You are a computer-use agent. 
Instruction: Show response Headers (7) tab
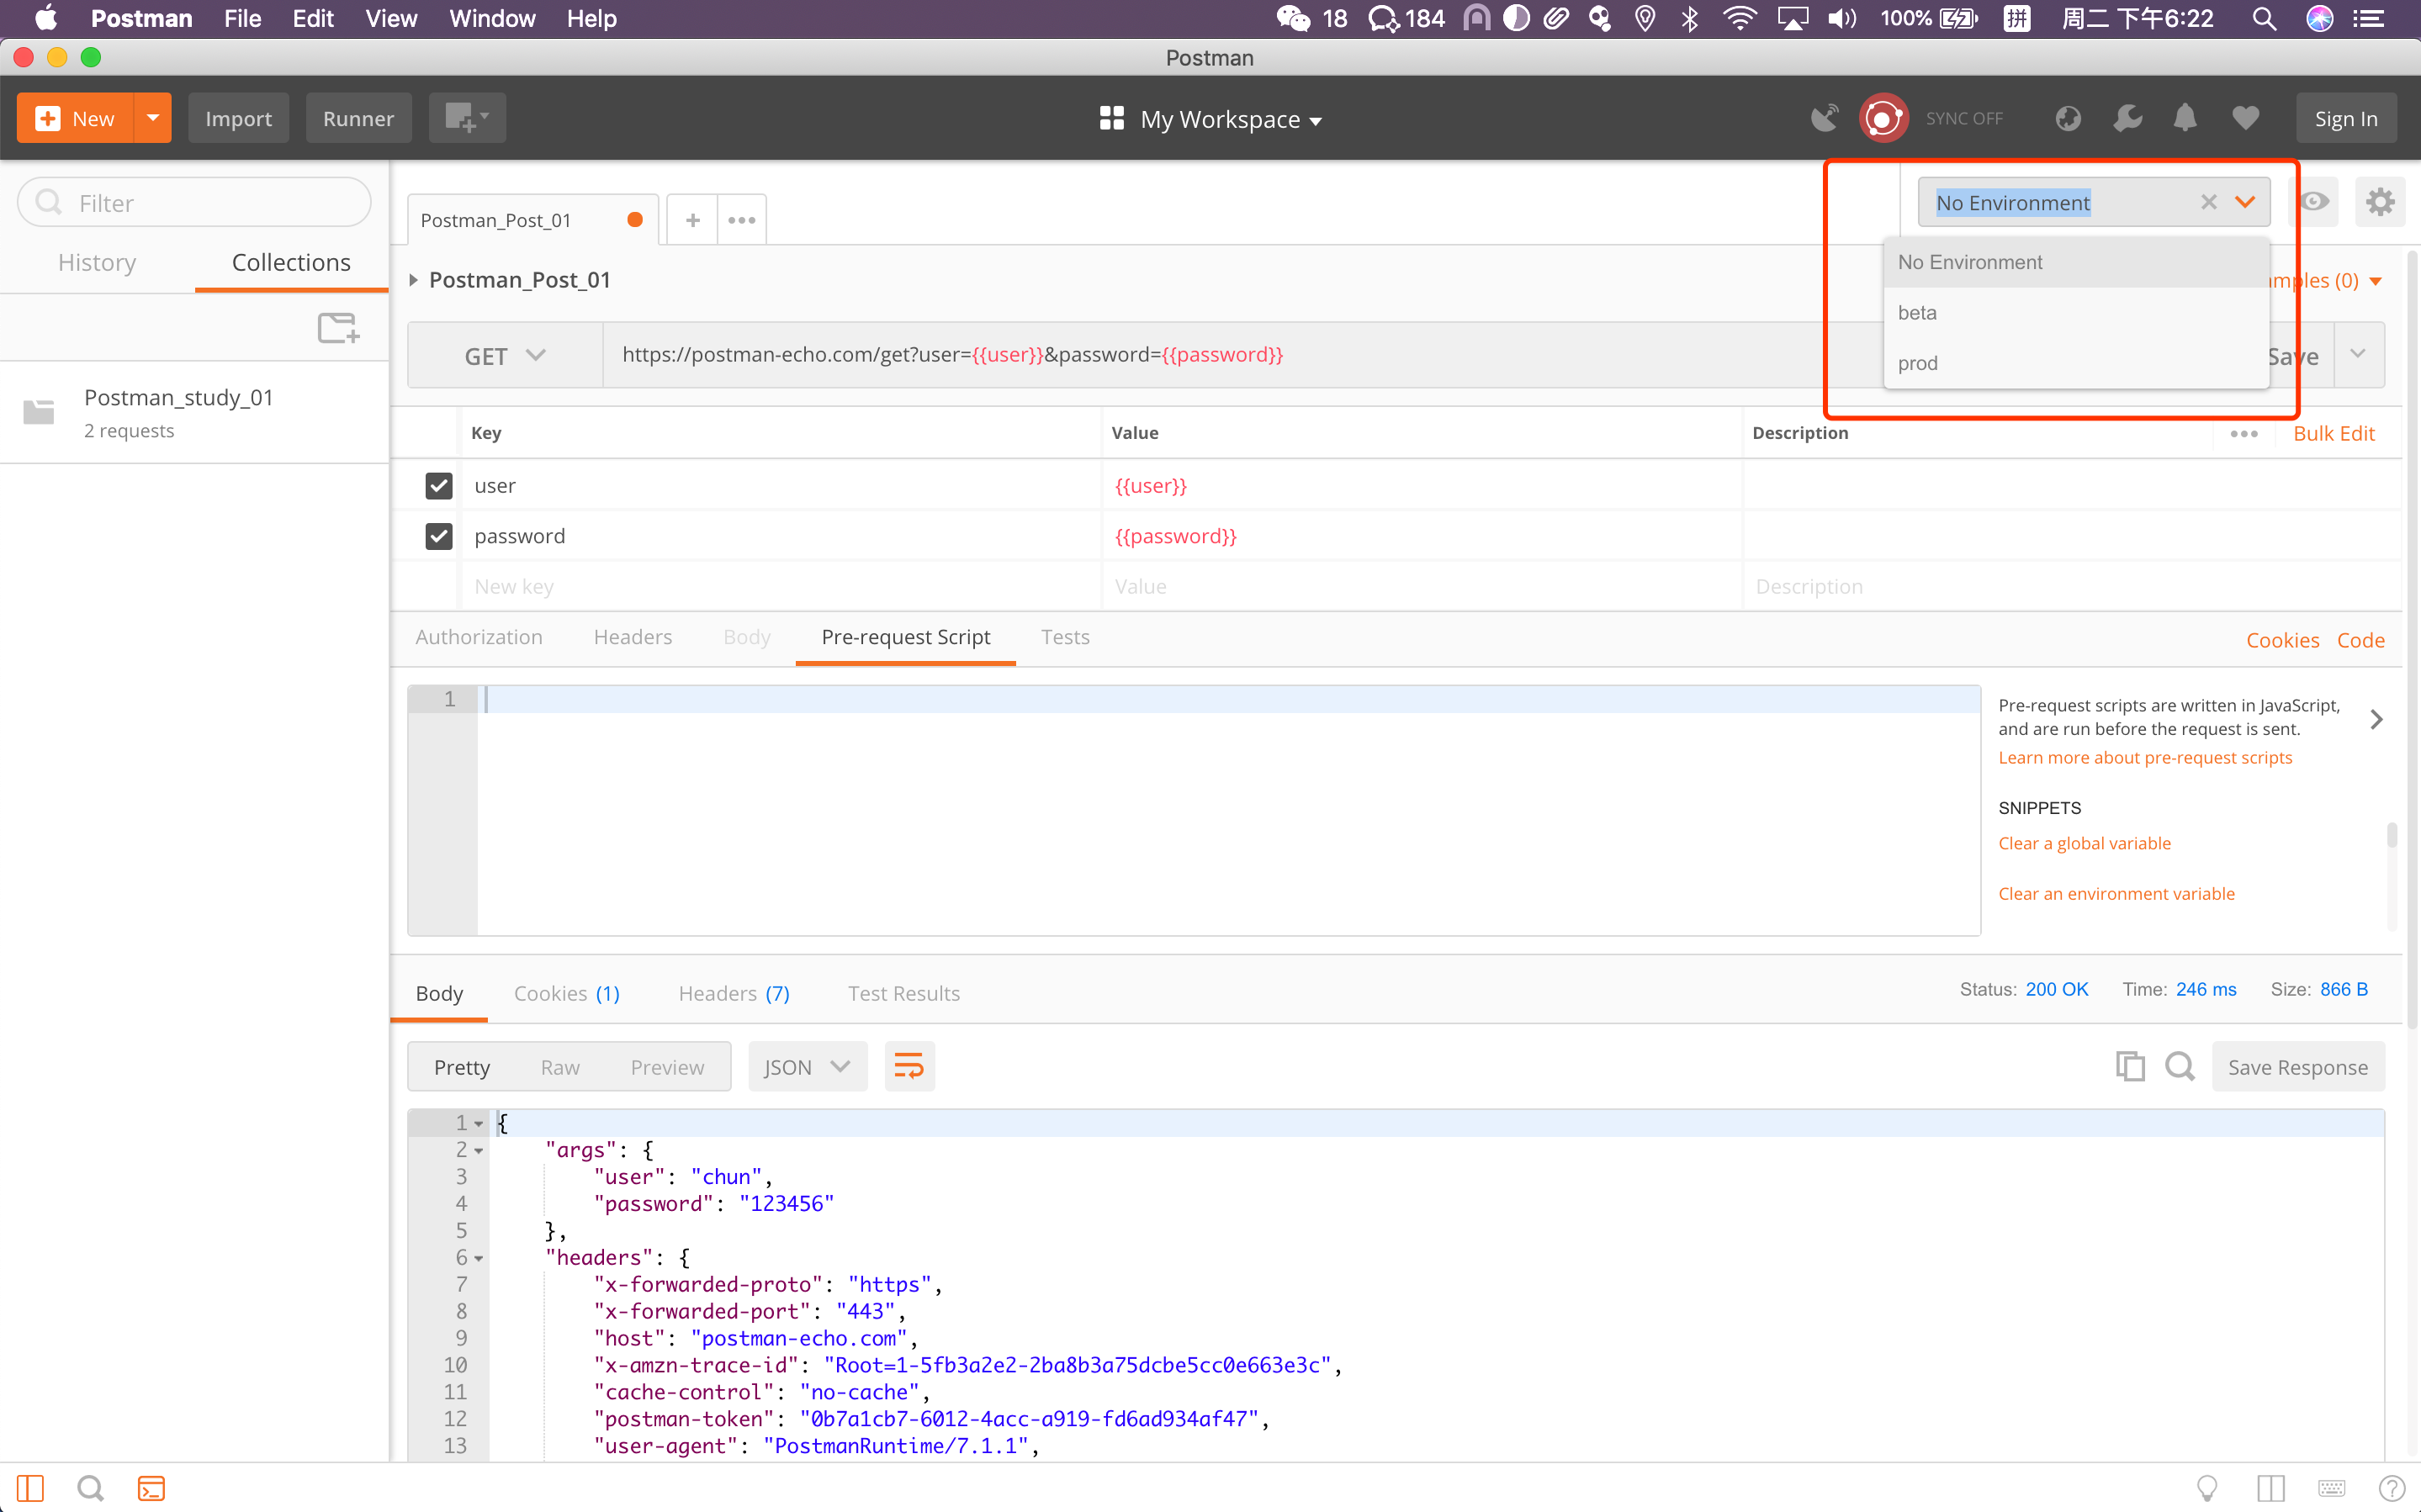734,993
